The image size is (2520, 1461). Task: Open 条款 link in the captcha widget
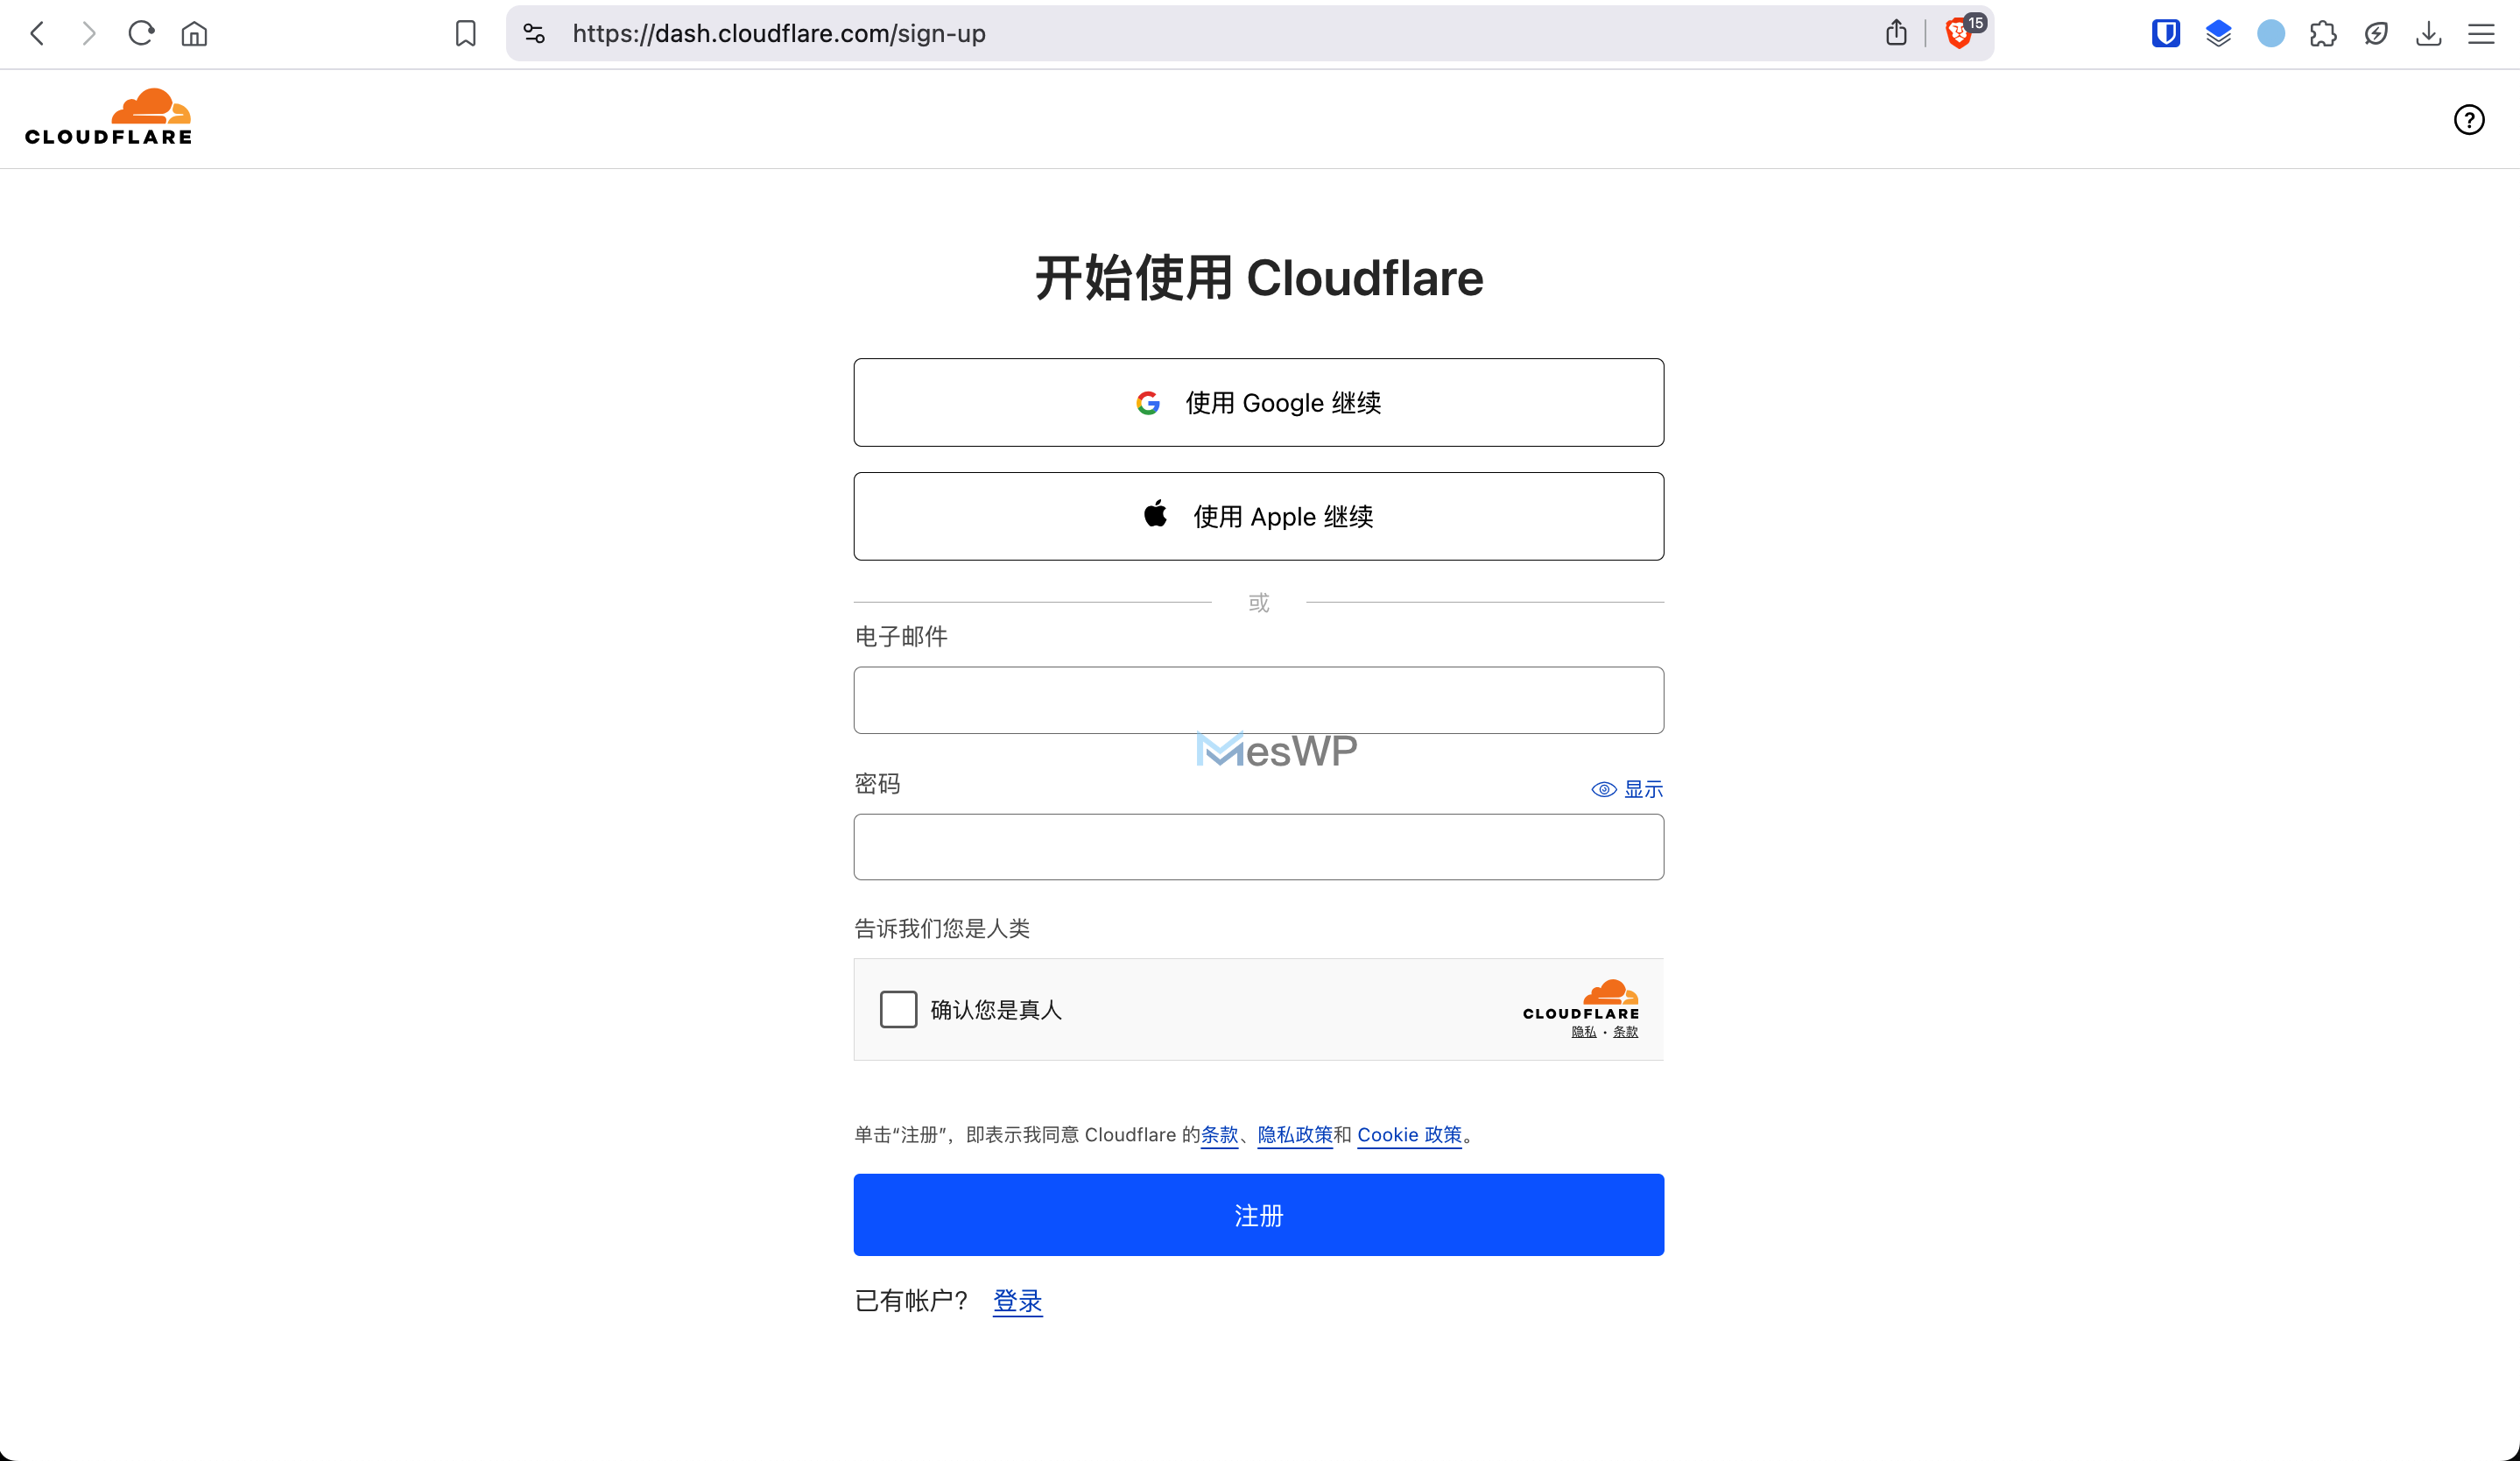pyautogui.click(x=1626, y=1032)
